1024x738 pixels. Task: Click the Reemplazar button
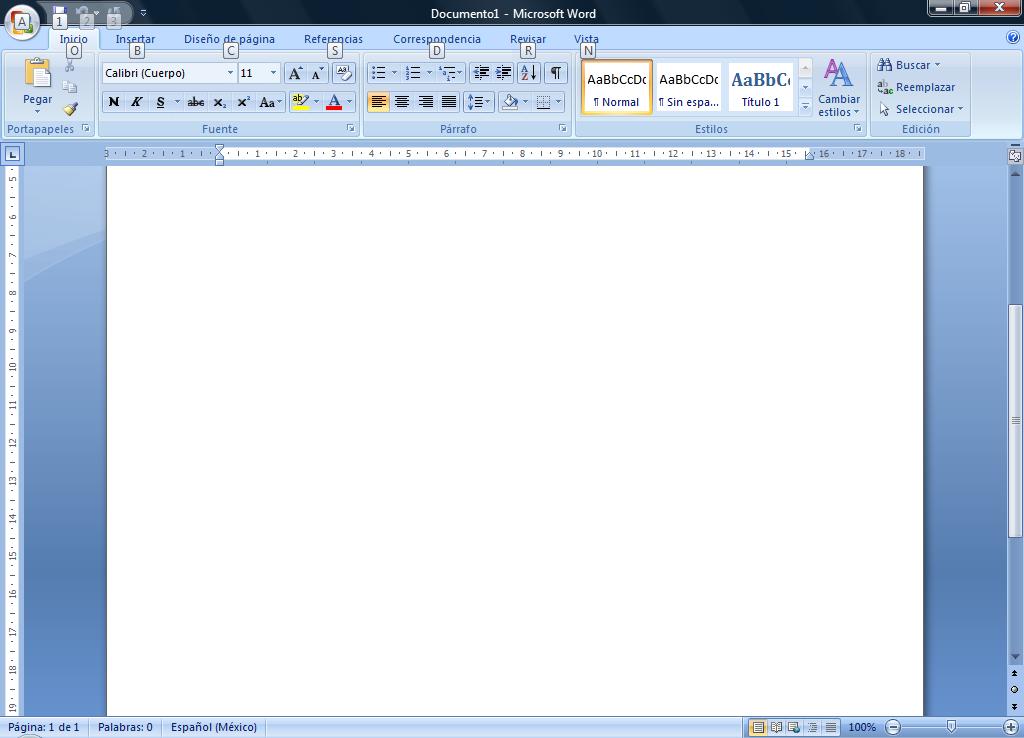pos(916,87)
